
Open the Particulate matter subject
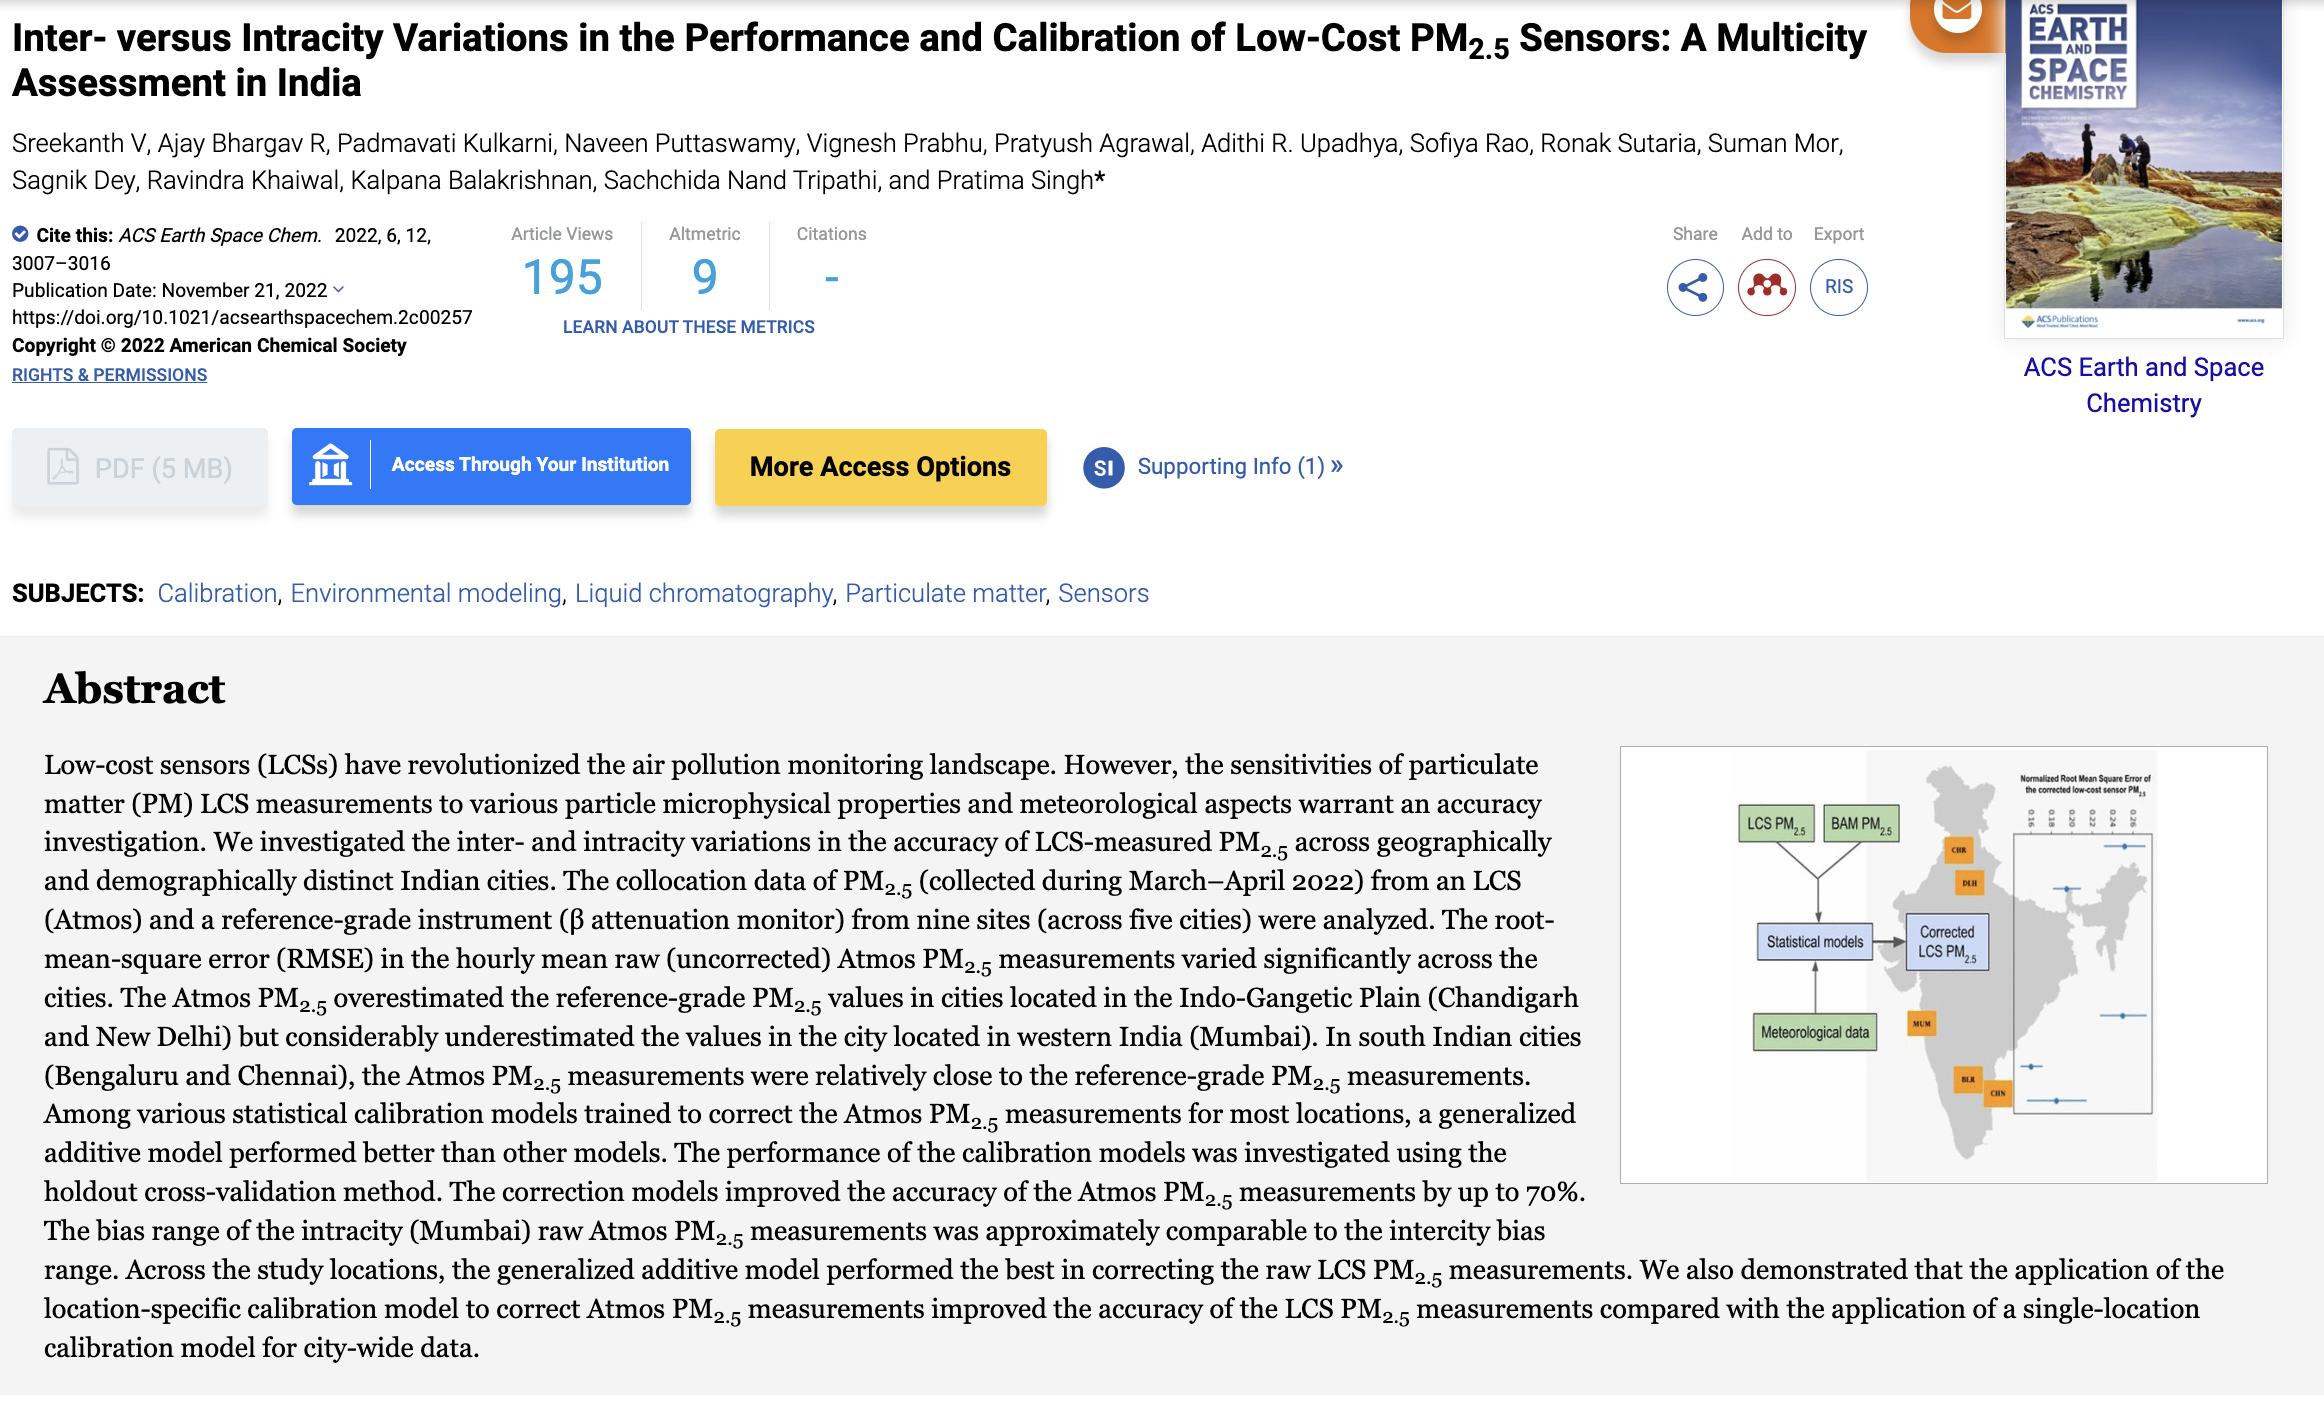945,594
